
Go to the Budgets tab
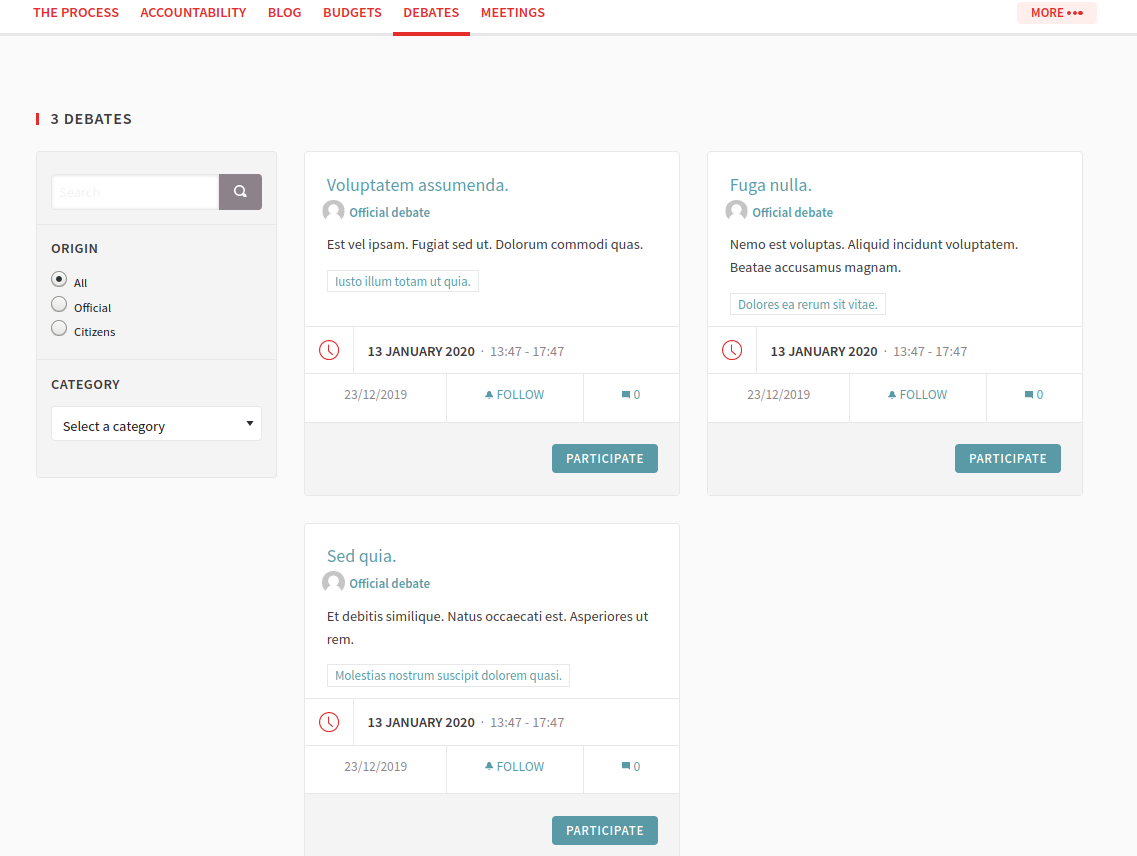(x=352, y=13)
